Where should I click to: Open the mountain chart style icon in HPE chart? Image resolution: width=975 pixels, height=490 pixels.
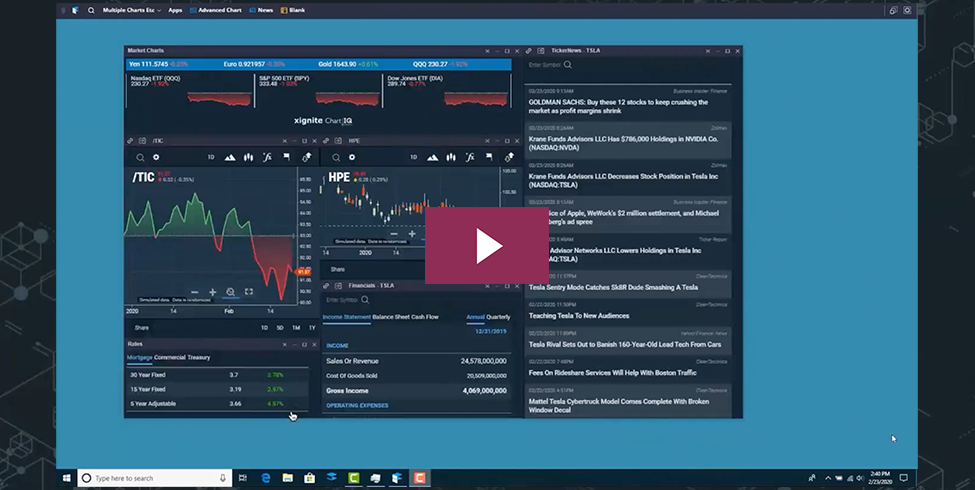tap(432, 157)
